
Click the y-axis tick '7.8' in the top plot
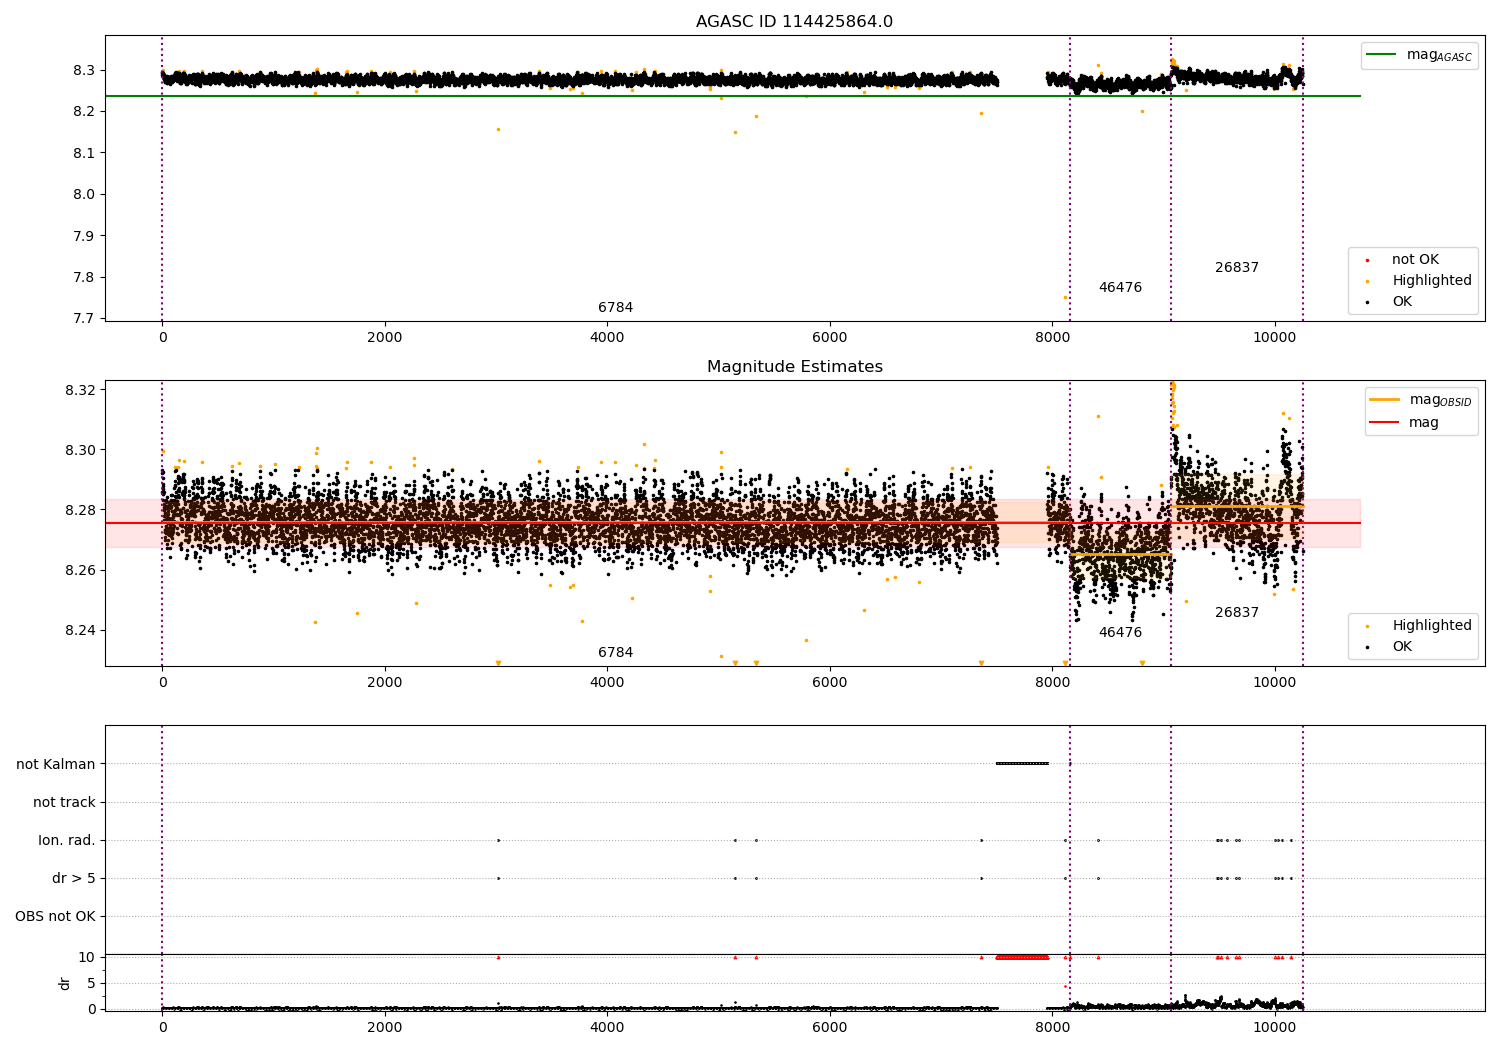(x=84, y=278)
